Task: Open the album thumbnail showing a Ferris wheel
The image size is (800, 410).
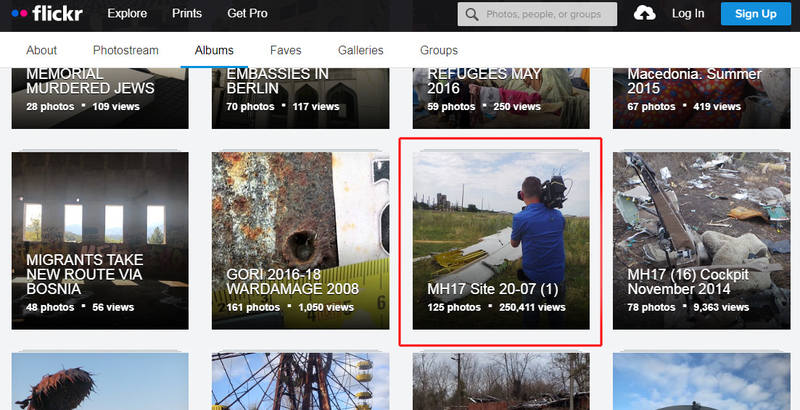Action: coord(301,381)
